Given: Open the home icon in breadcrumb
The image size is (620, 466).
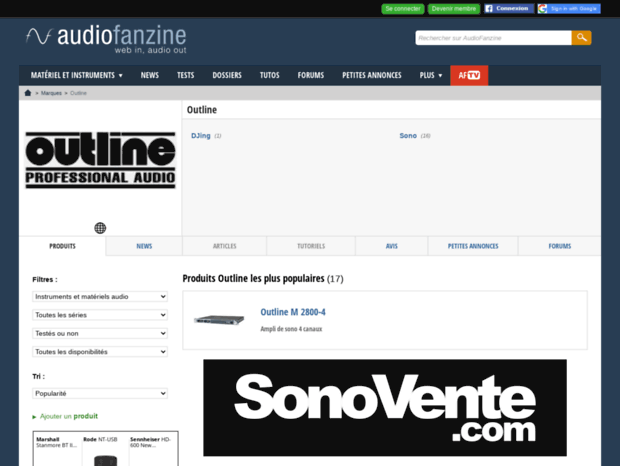Looking at the screenshot, I should point(28,93).
